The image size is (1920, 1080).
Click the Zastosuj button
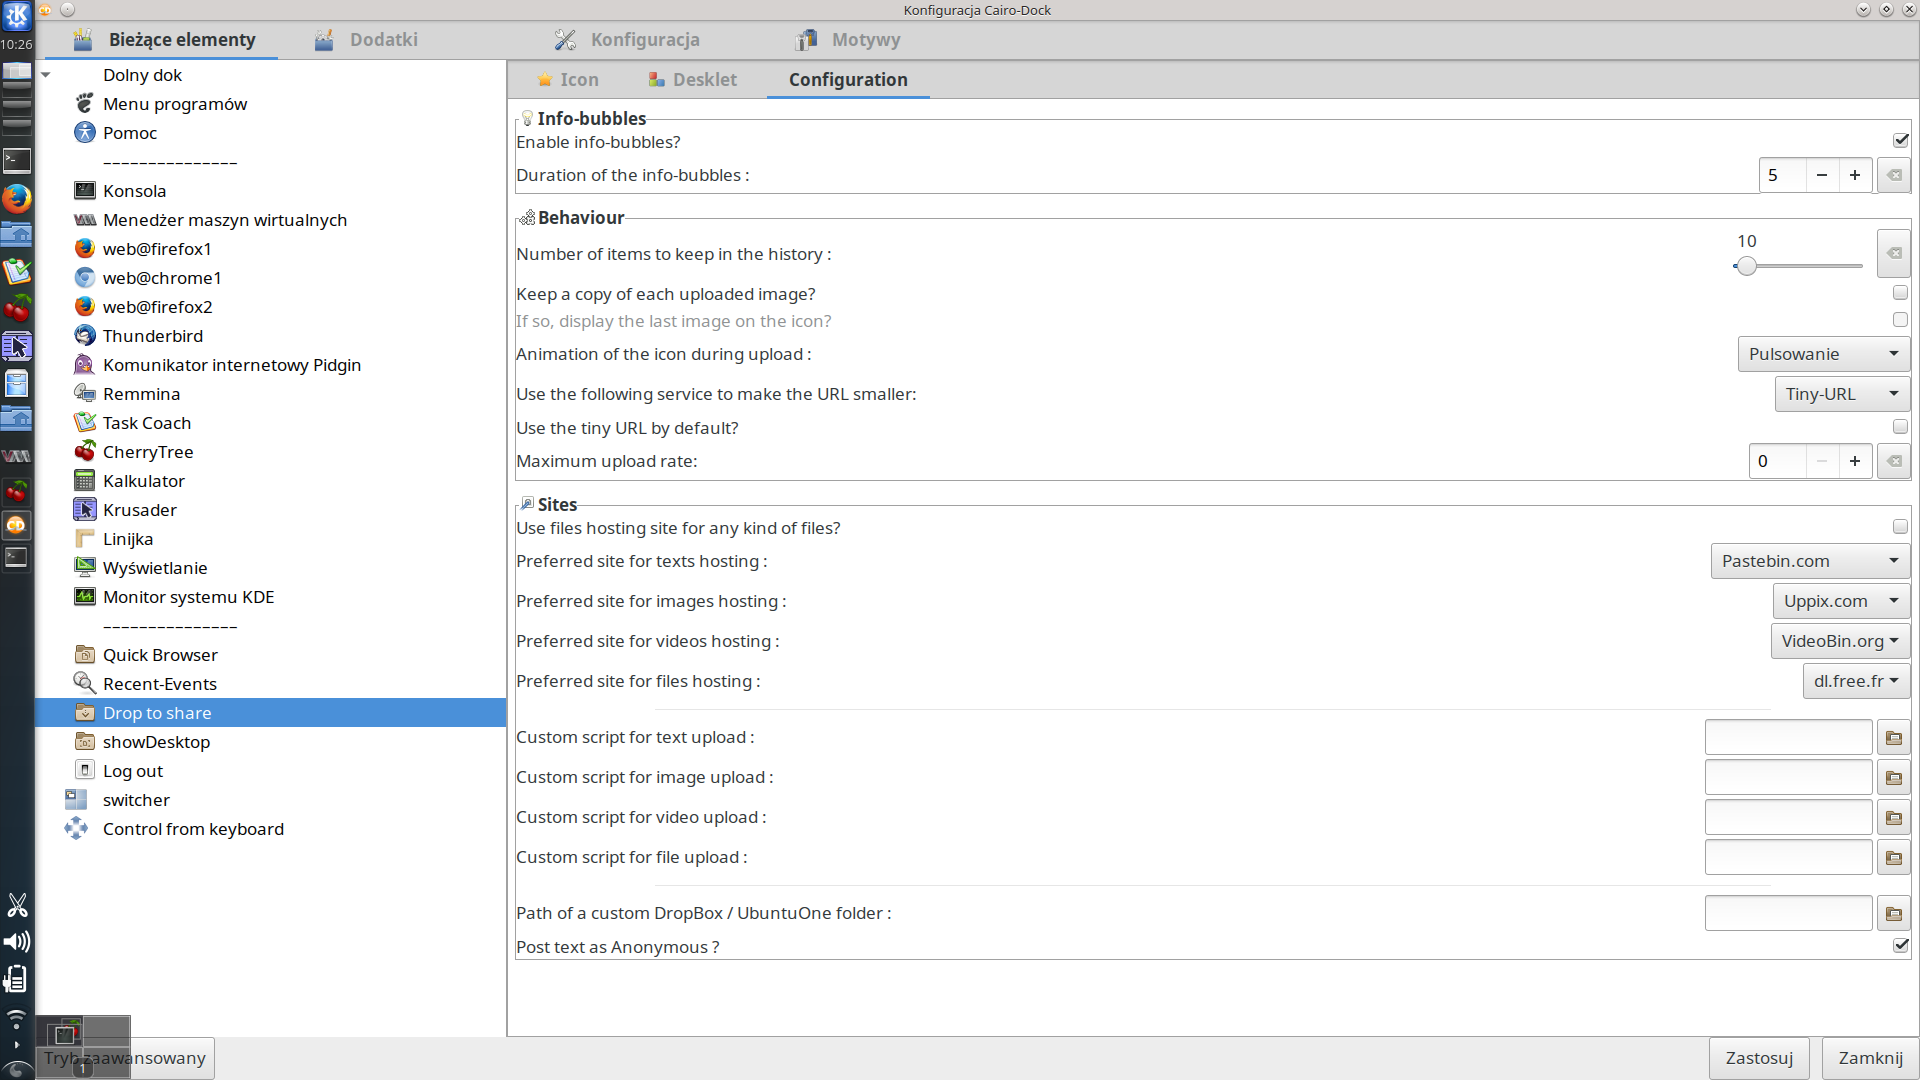[1759, 1058]
